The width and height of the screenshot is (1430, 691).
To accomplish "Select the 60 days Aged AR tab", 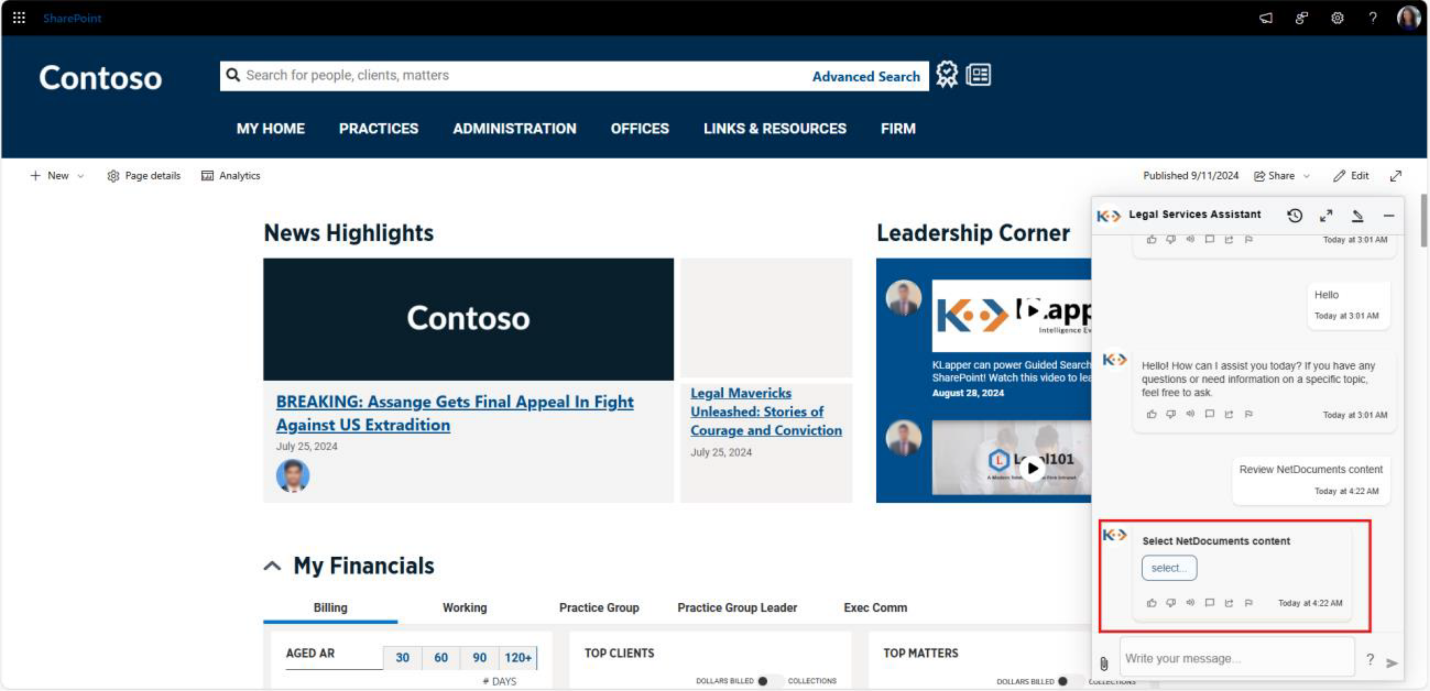I will point(441,658).
